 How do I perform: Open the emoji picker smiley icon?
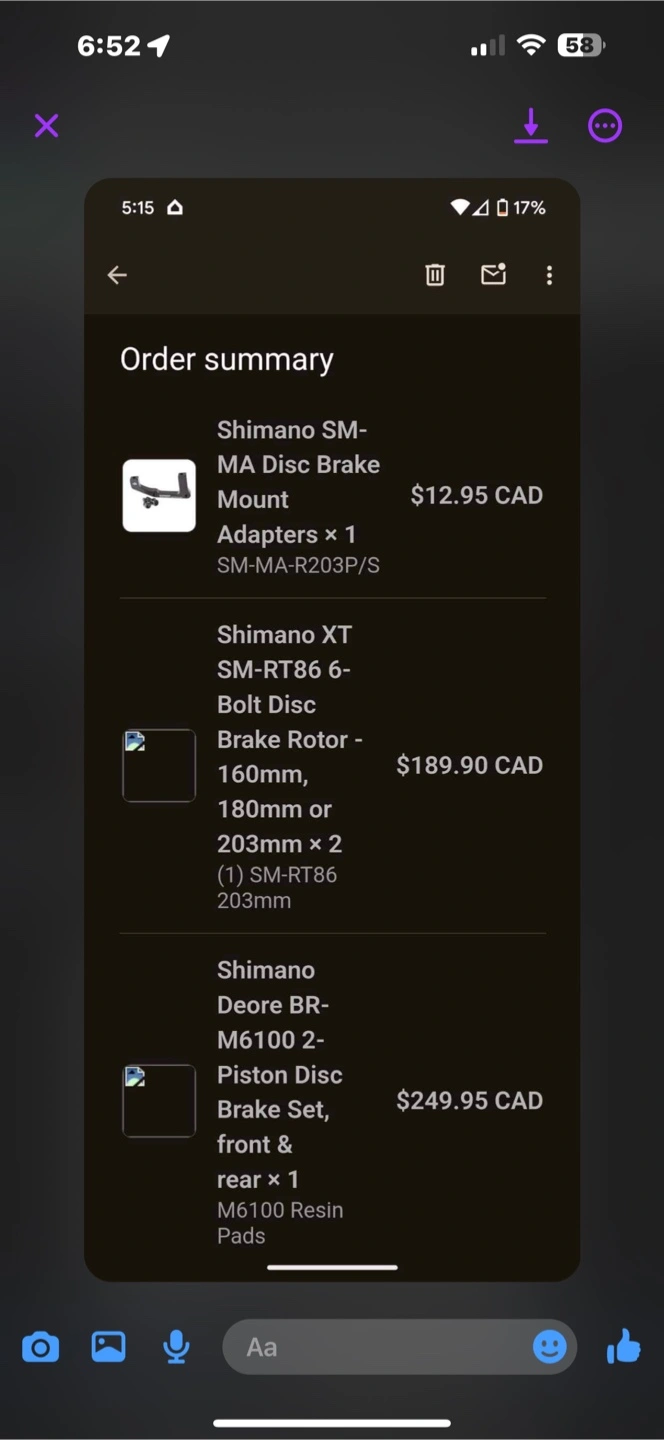click(549, 1347)
